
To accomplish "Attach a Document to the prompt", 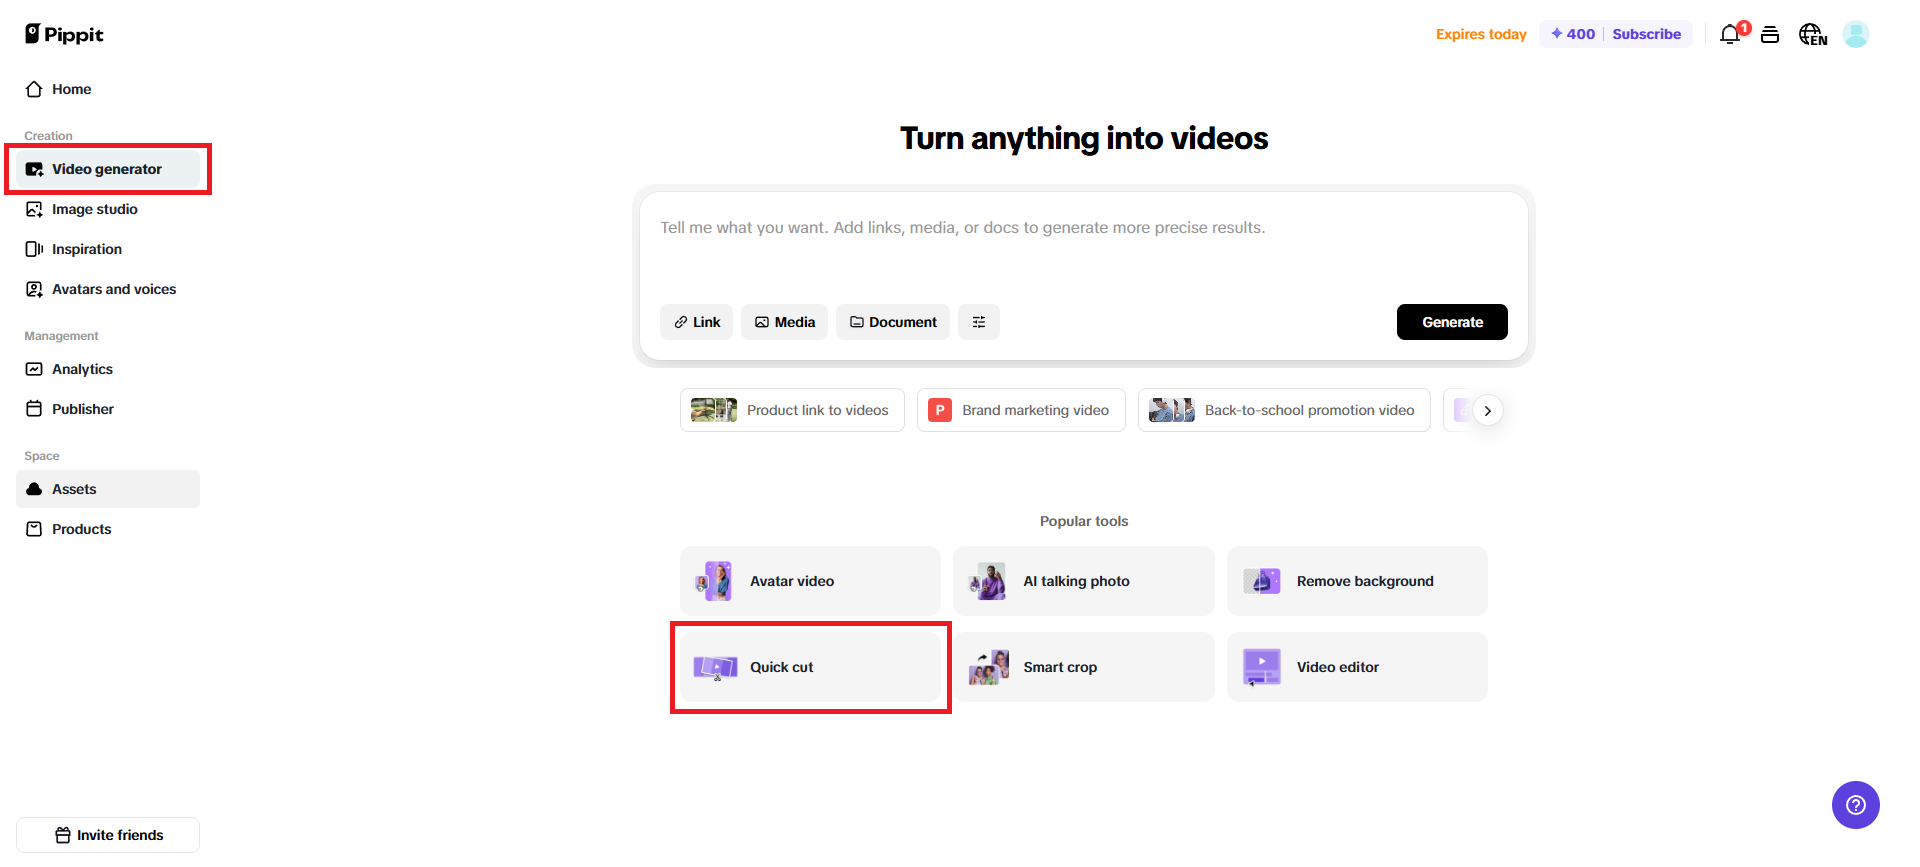I will pos(893,322).
